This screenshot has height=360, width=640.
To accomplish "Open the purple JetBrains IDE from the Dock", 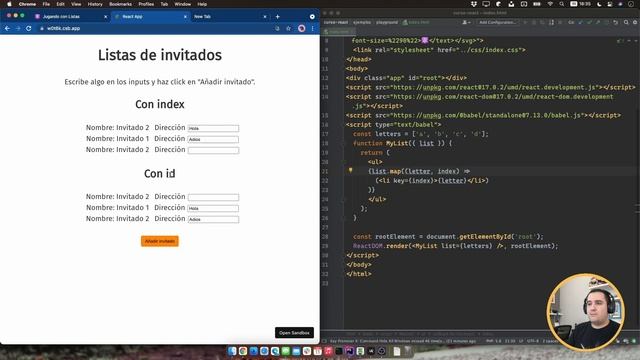I will click(350, 351).
